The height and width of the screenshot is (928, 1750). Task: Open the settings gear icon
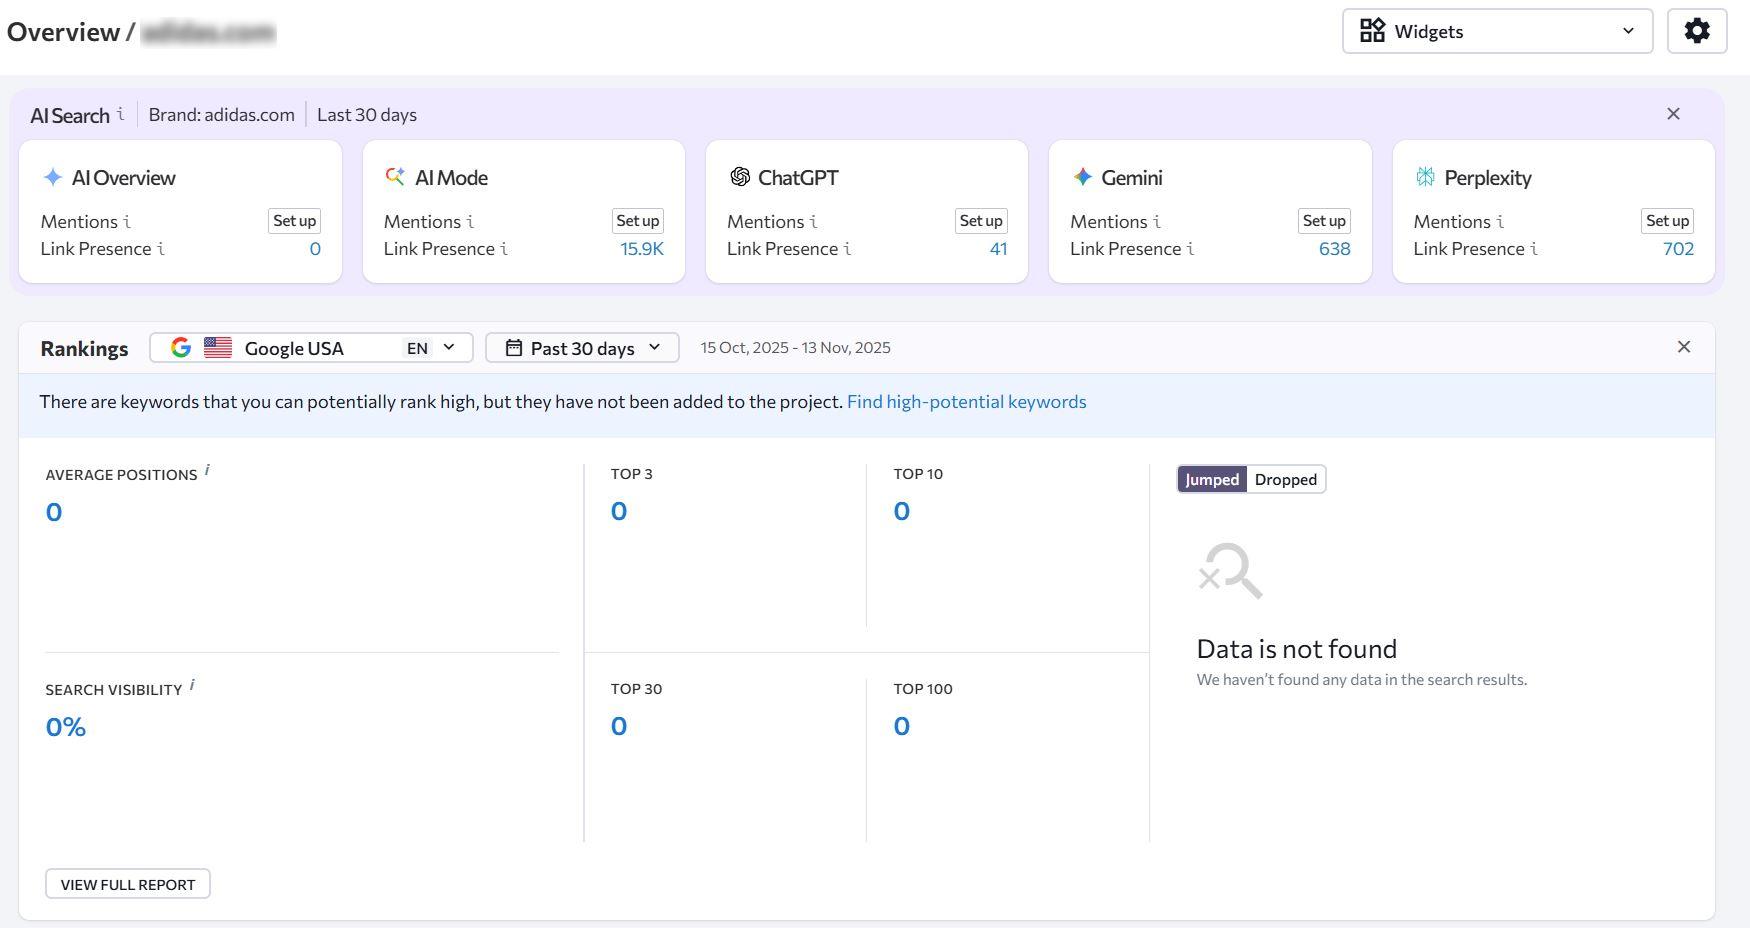click(x=1696, y=30)
